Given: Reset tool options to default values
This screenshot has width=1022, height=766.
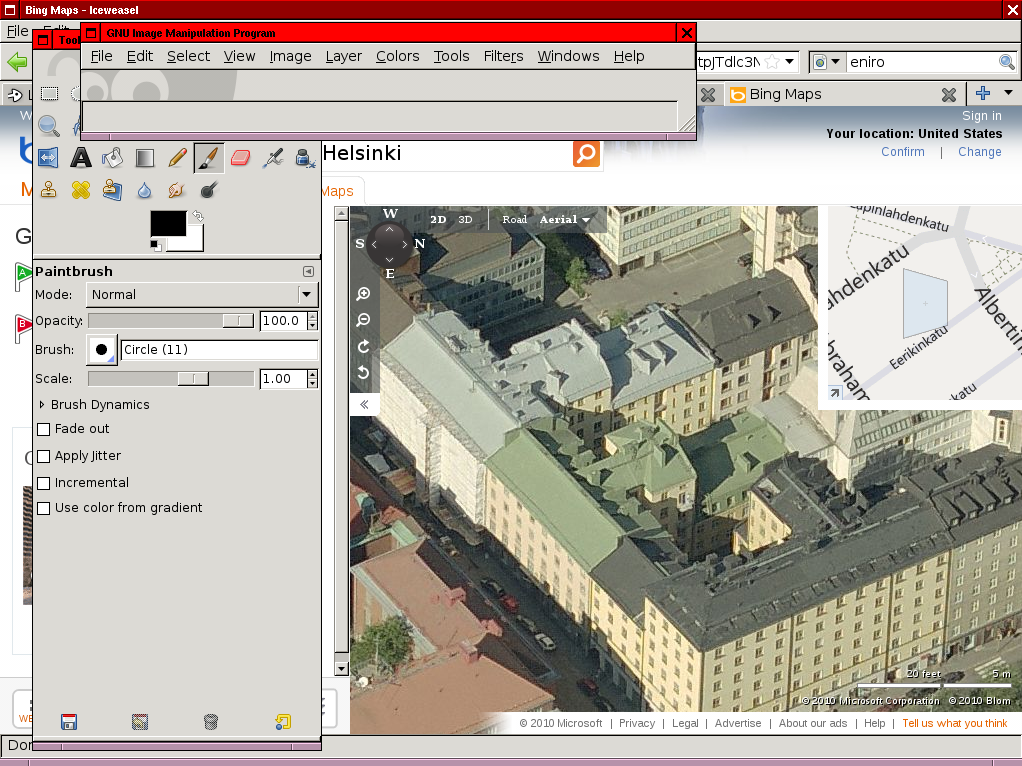Looking at the screenshot, I should (x=283, y=722).
